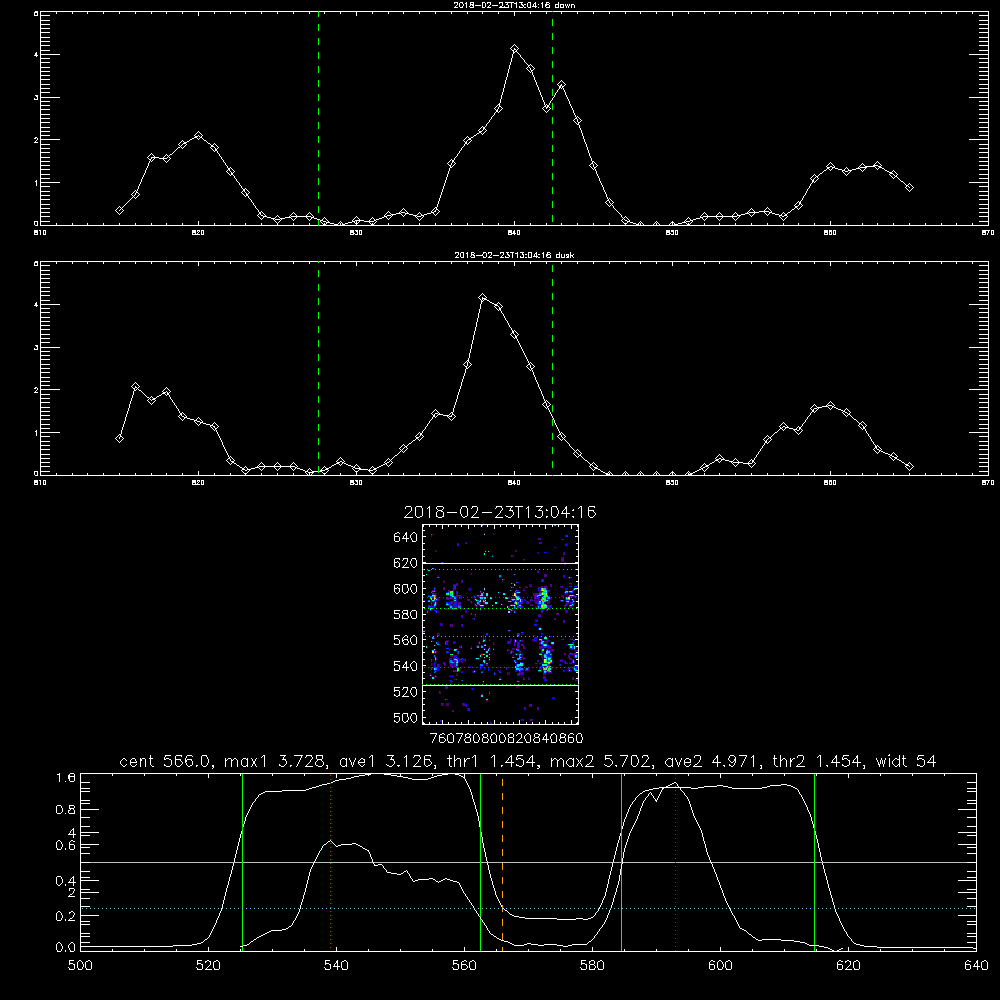This screenshot has height=1000, width=1000.
Task: Click the dusk plot title
Action: 514,255
